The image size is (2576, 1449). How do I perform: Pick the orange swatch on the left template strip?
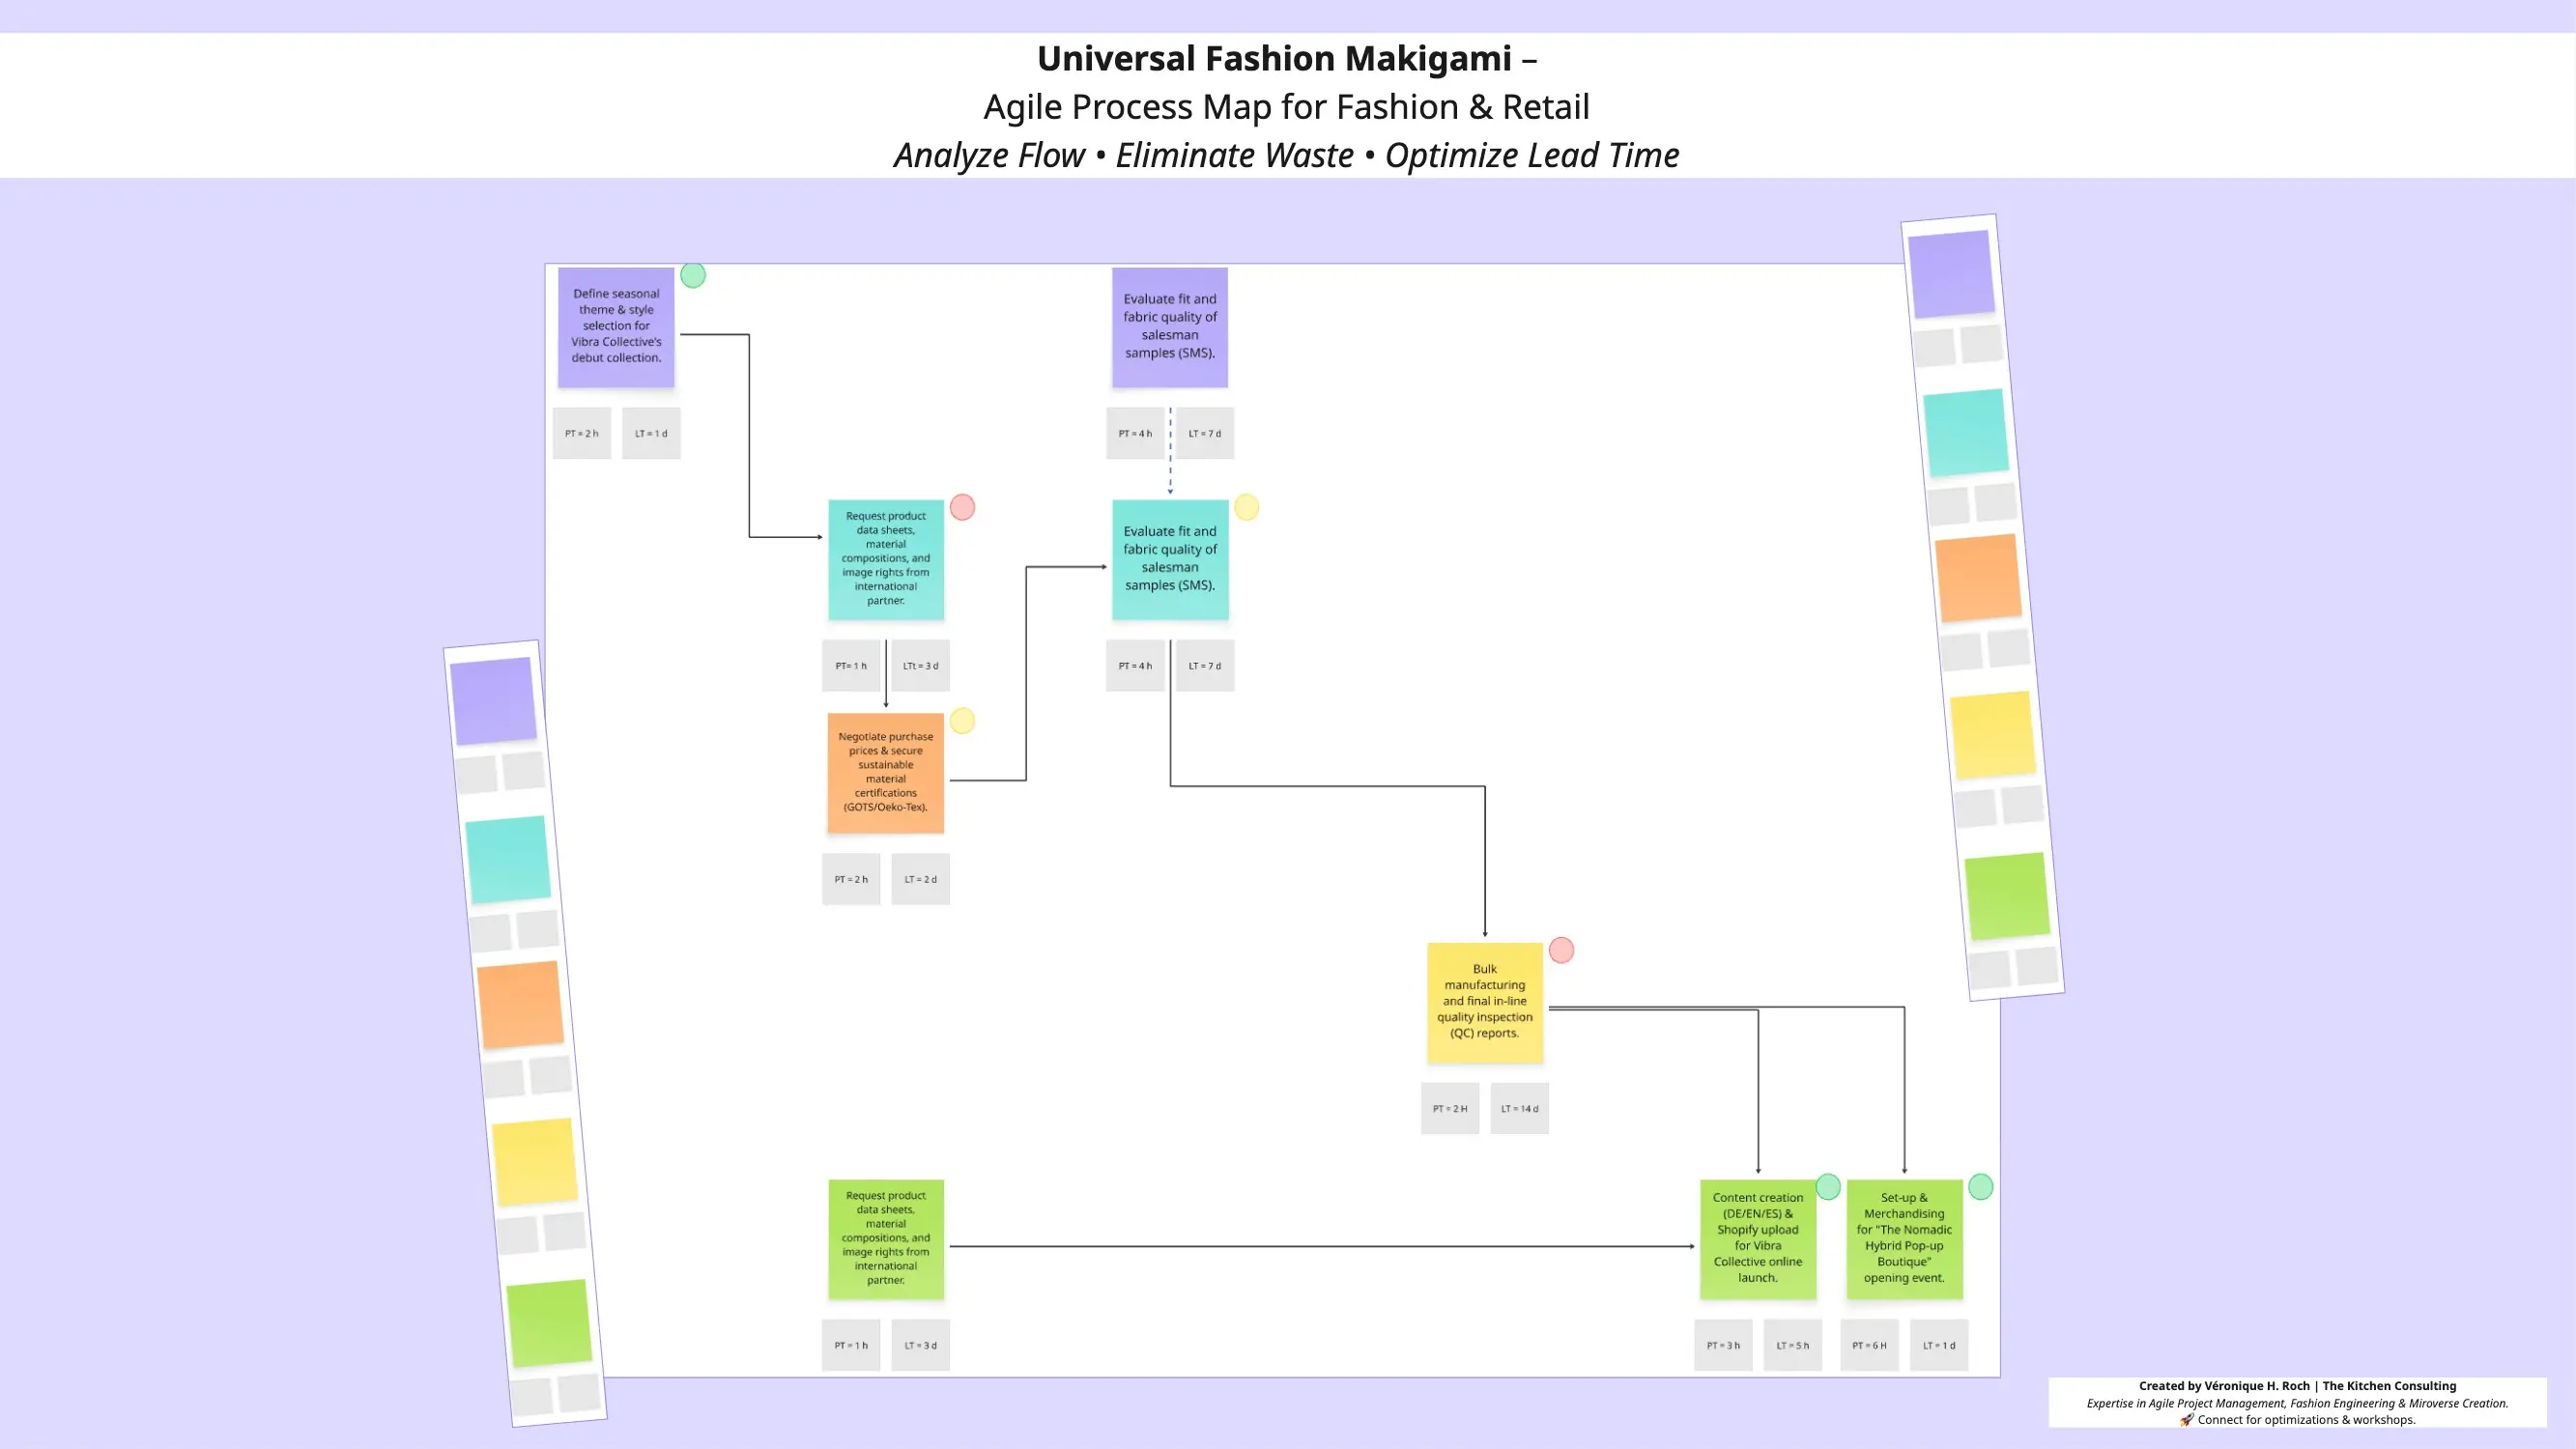(520, 1005)
